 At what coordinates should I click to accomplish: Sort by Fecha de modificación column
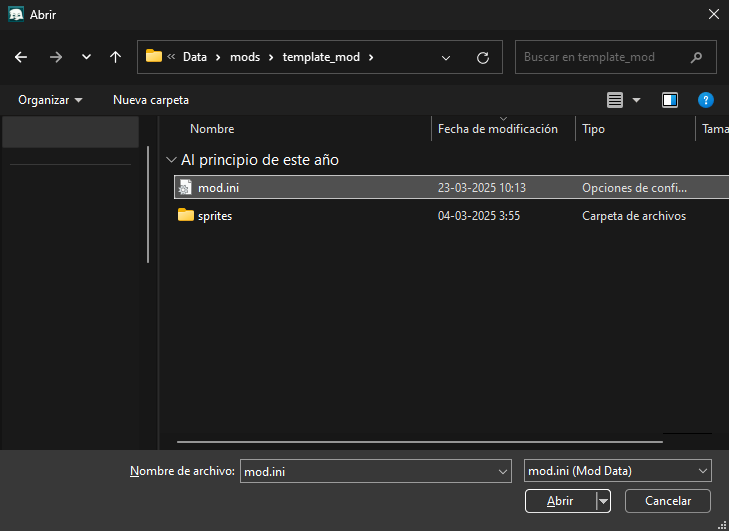coord(498,129)
